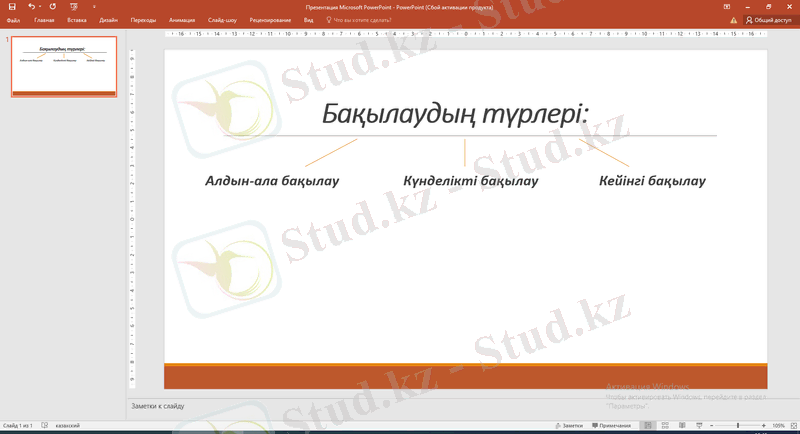Open the Вставка ribbon tab
This screenshot has width=800, height=434.
tap(77, 20)
